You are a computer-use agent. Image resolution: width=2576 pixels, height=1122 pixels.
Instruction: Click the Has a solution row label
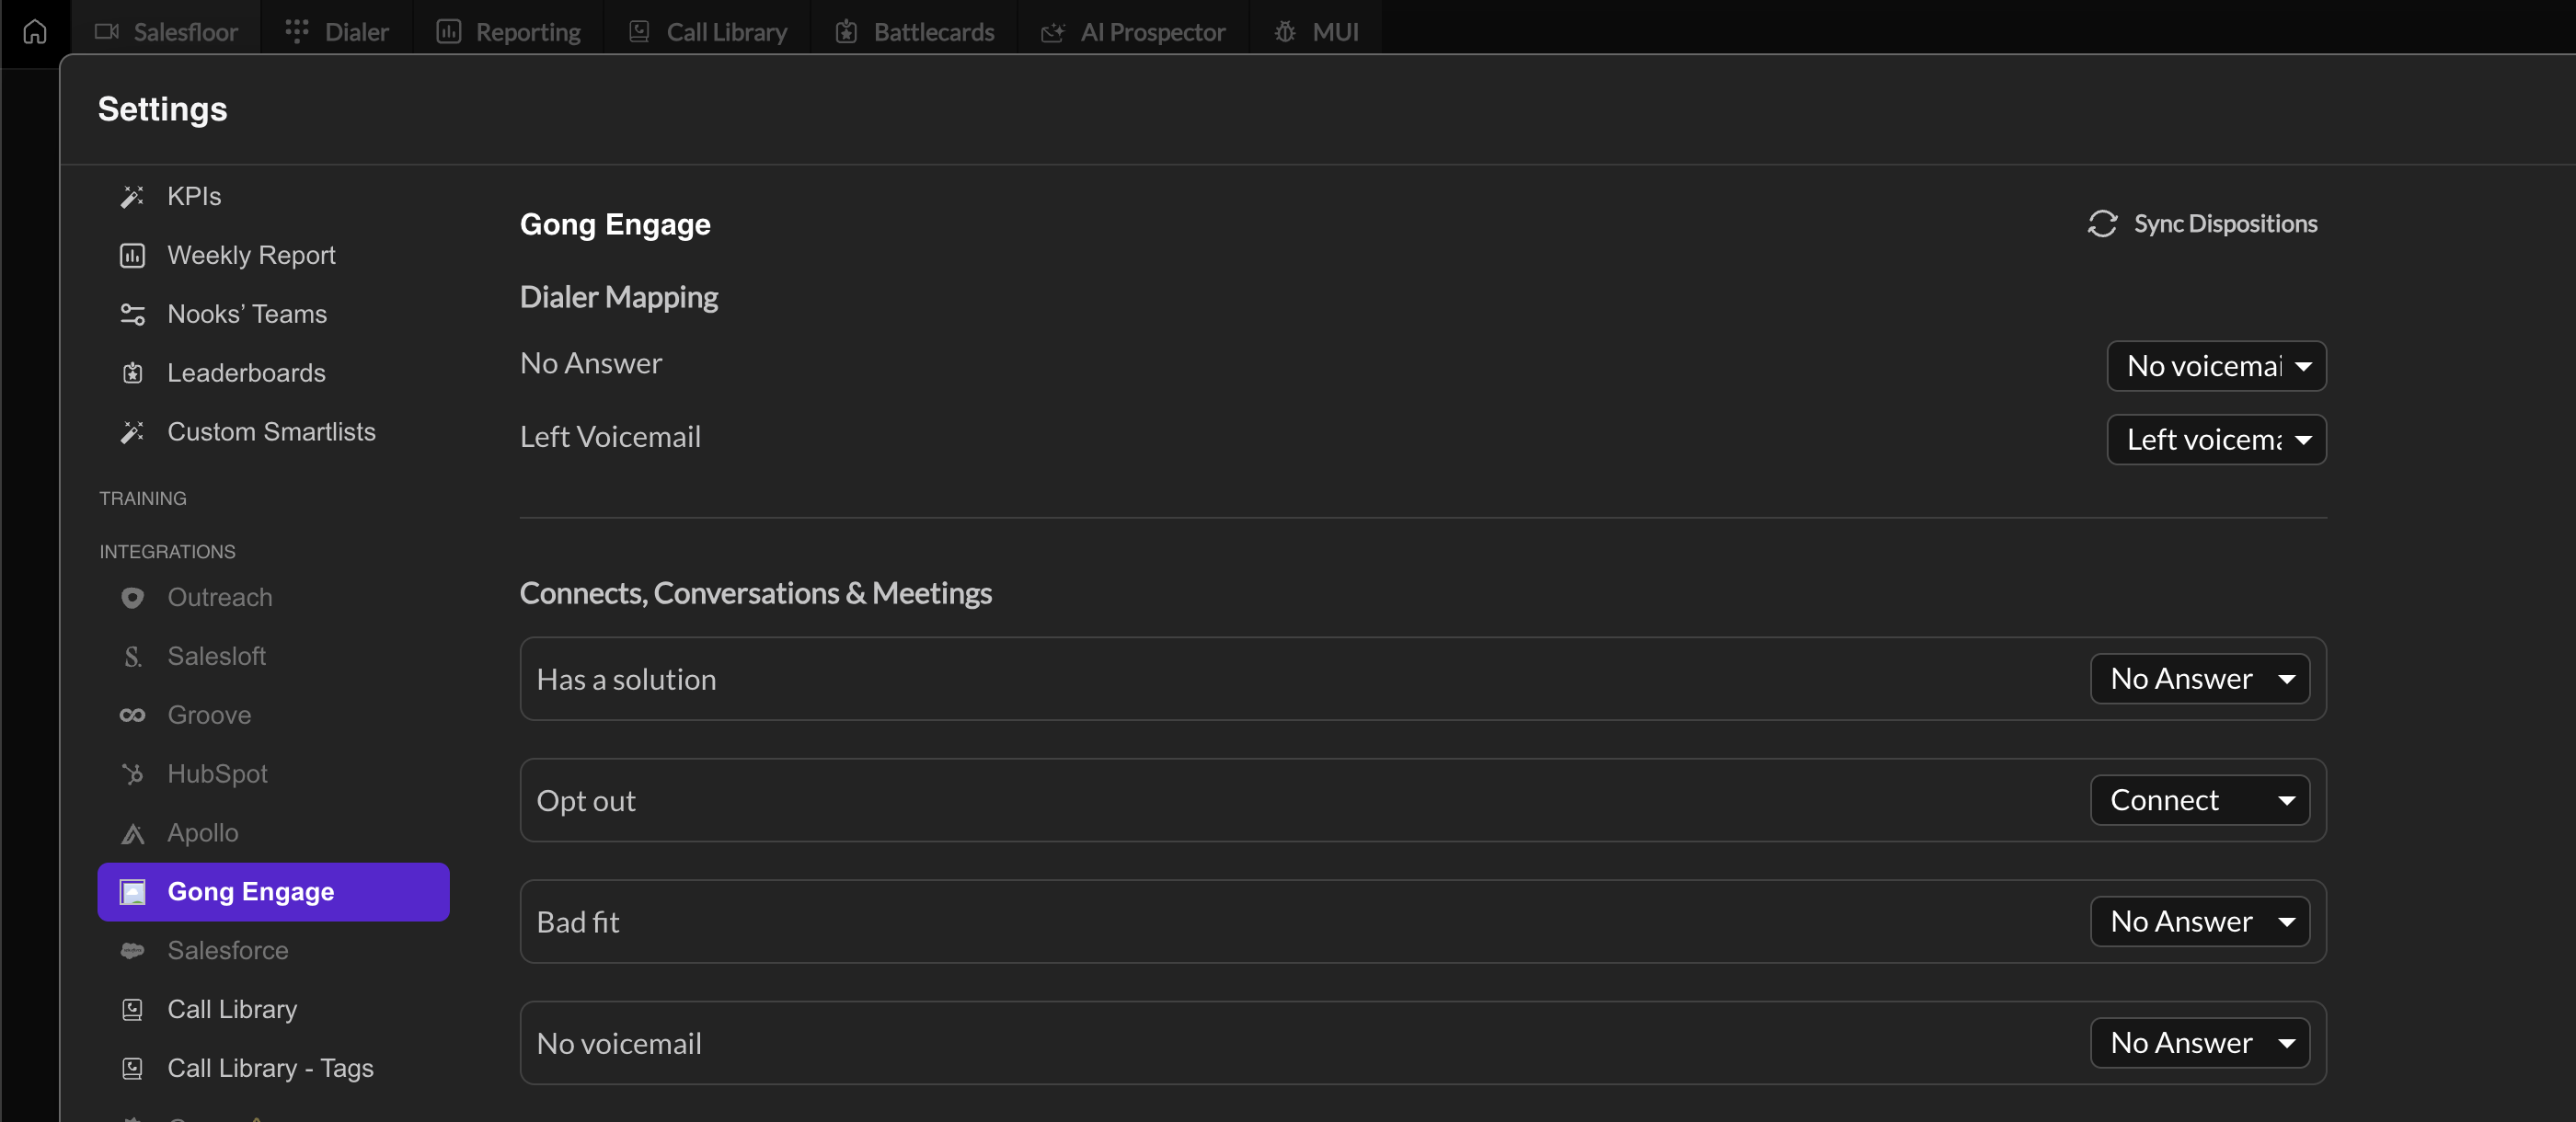(x=626, y=679)
